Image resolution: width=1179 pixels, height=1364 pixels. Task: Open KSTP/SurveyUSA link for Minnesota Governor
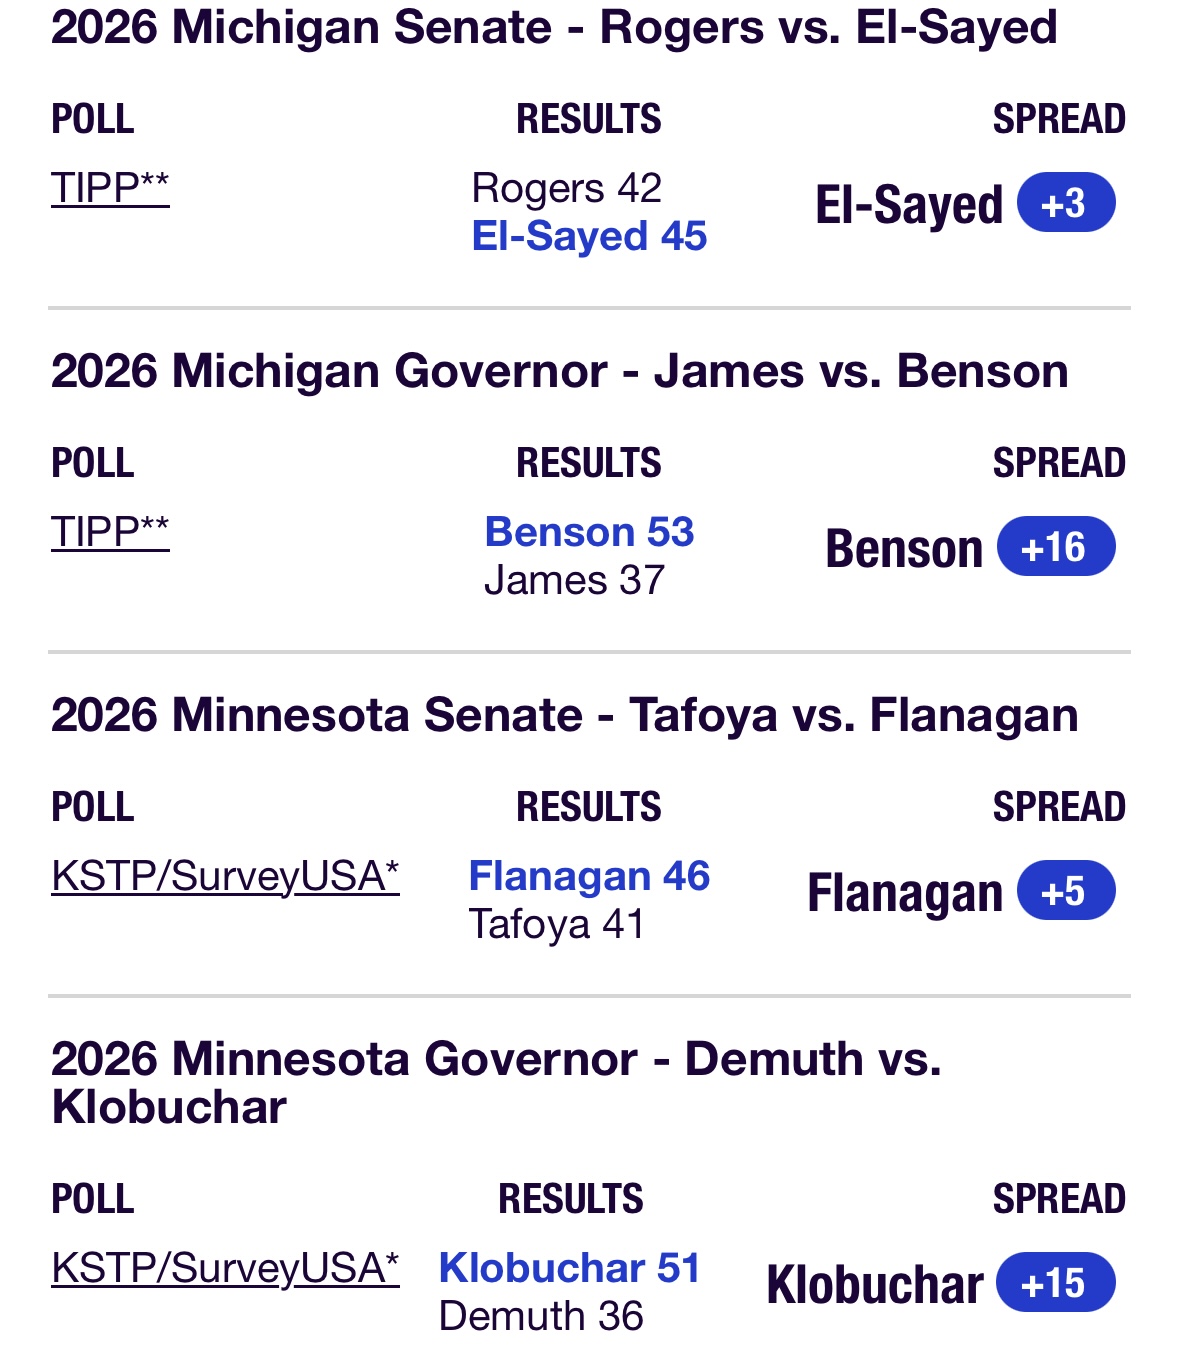coord(225,1268)
